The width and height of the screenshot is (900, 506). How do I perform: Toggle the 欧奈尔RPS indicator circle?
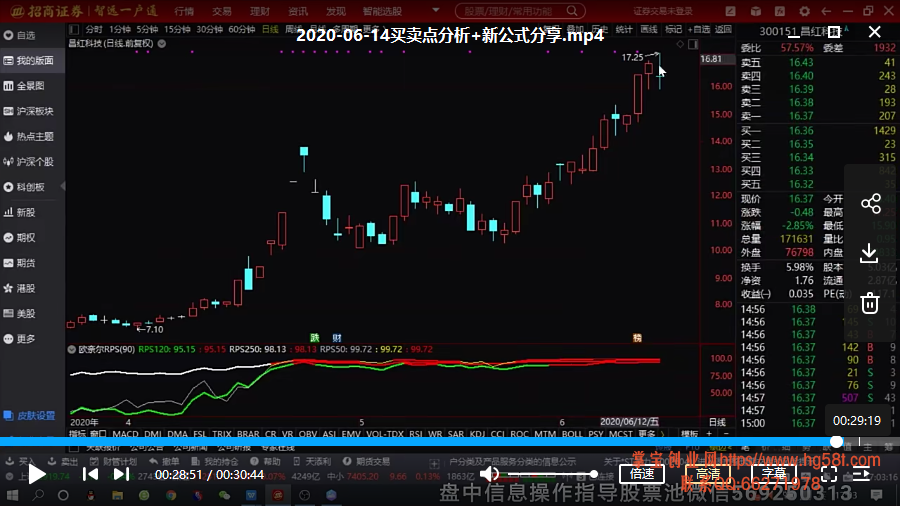click(72, 349)
